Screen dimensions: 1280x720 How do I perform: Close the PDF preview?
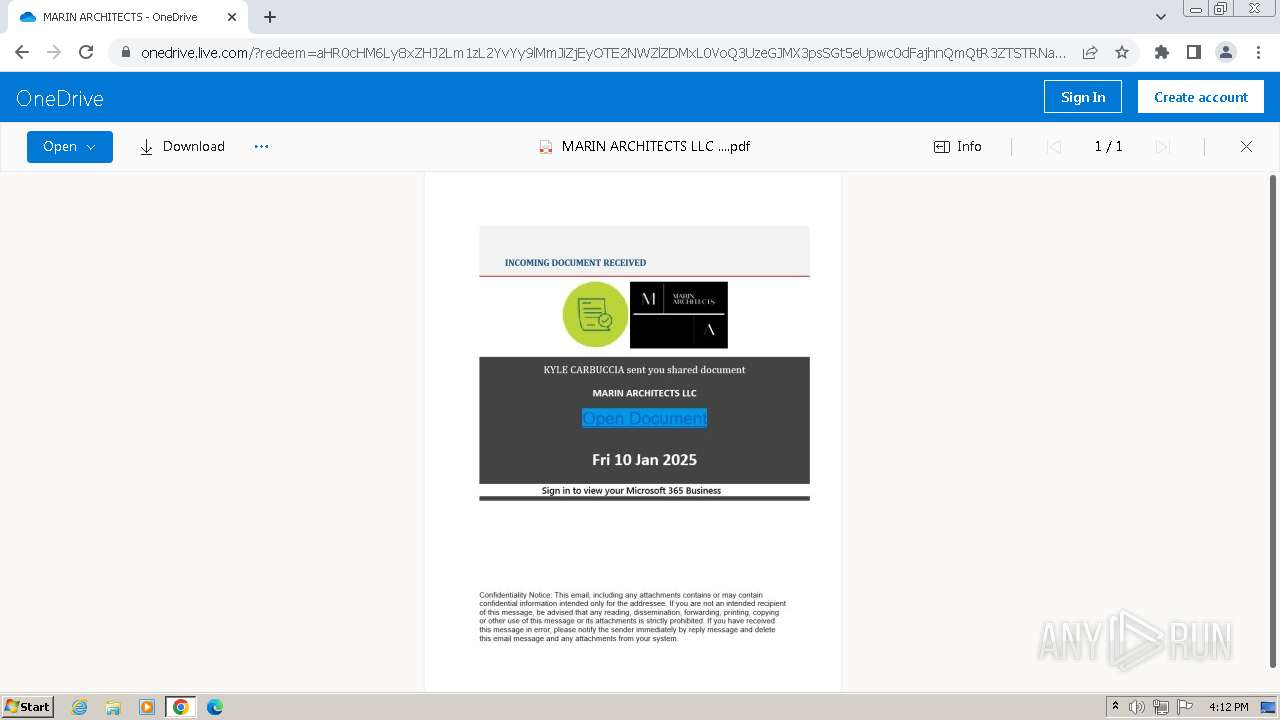click(1246, 146)
